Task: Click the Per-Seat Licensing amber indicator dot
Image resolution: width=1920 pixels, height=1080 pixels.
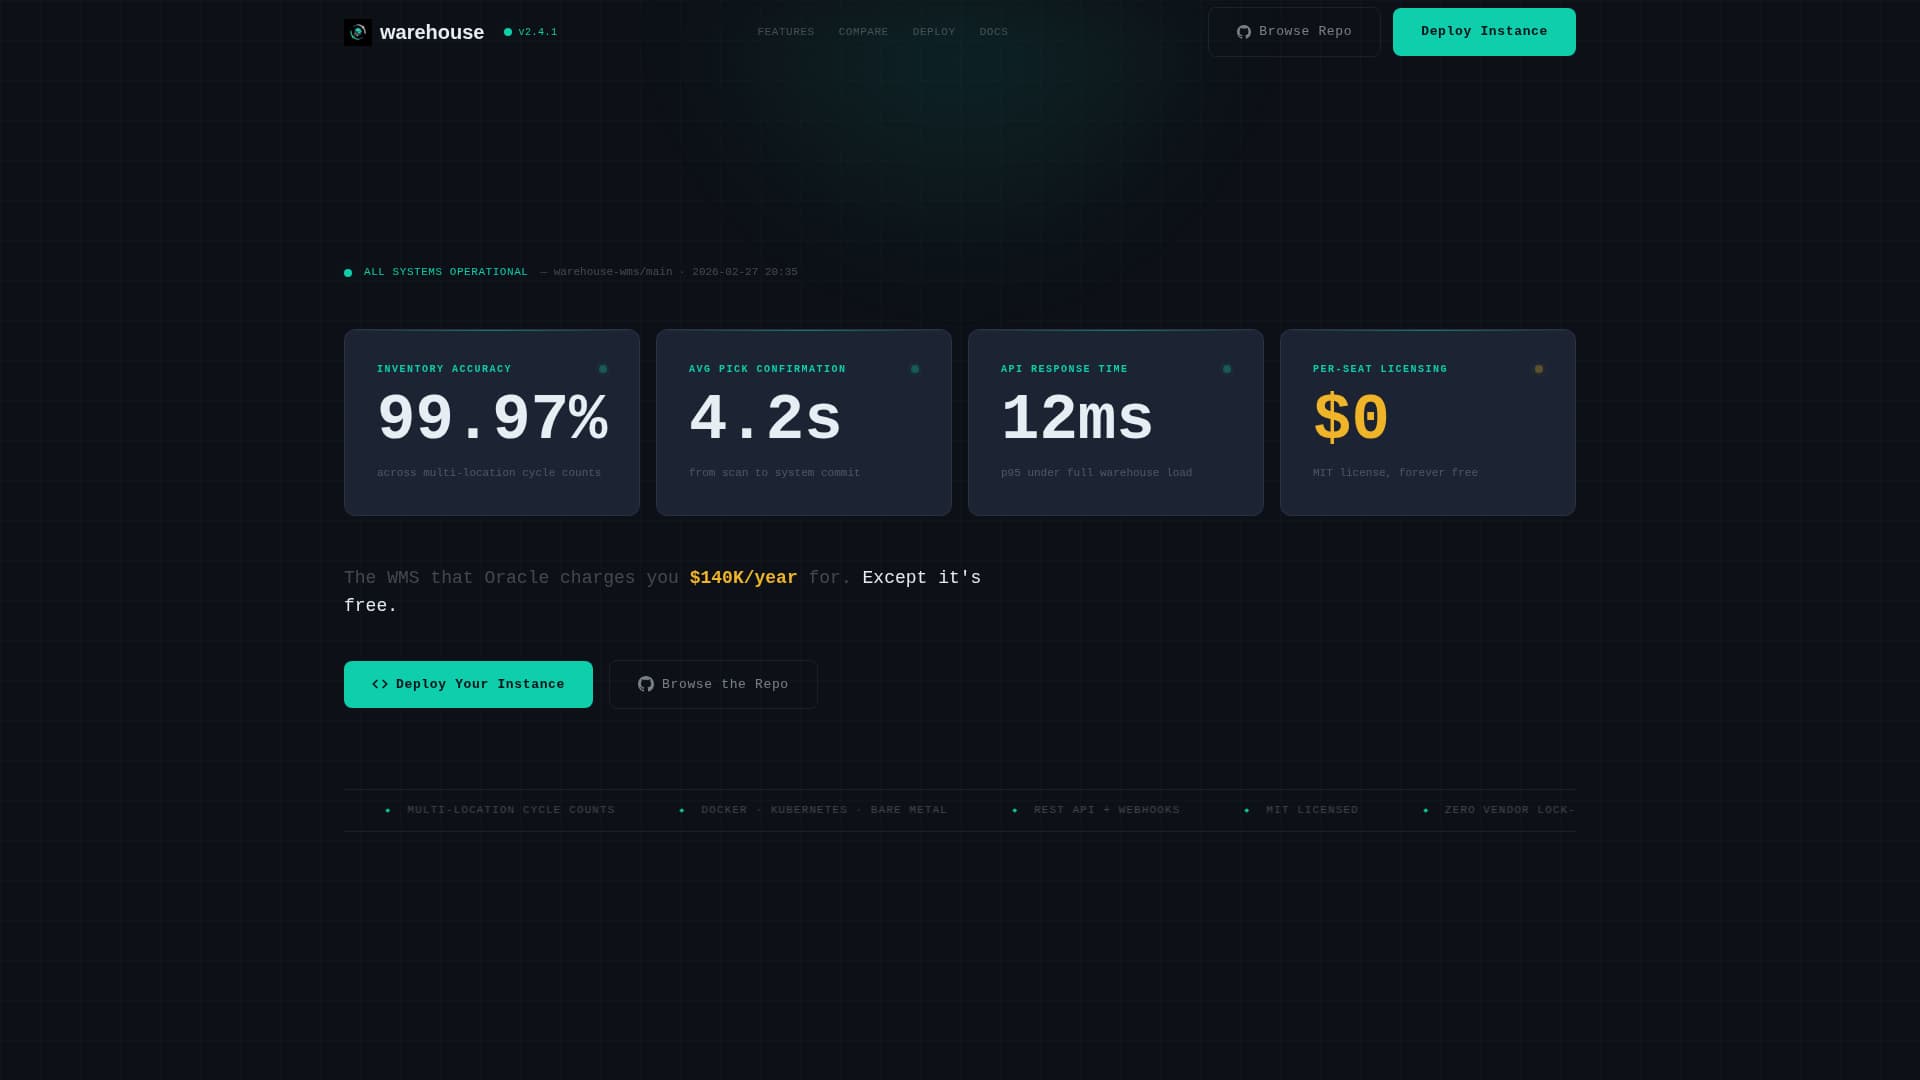Action: coord(1539,369)
